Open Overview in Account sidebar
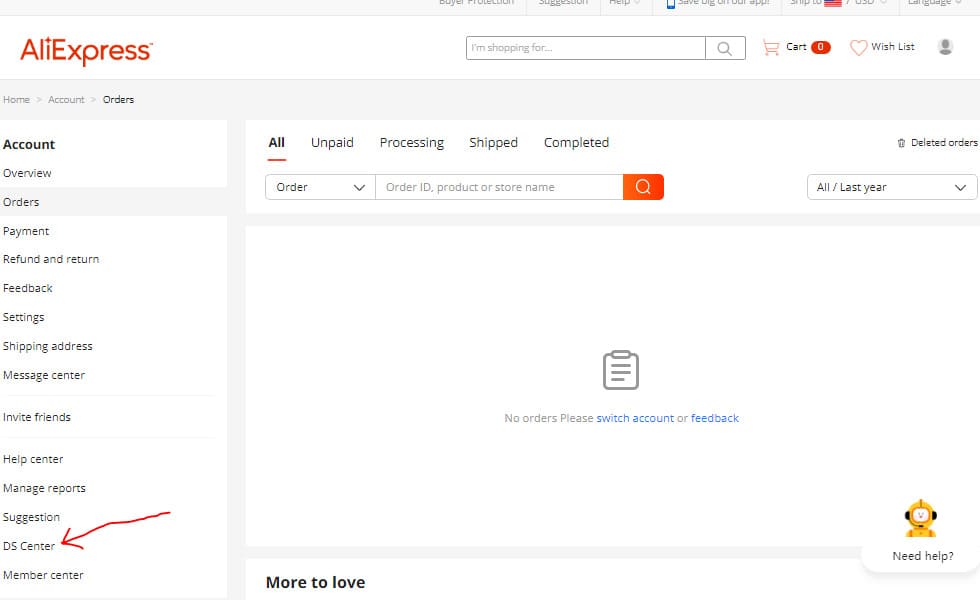980x600 pixels. pos(27,173)
